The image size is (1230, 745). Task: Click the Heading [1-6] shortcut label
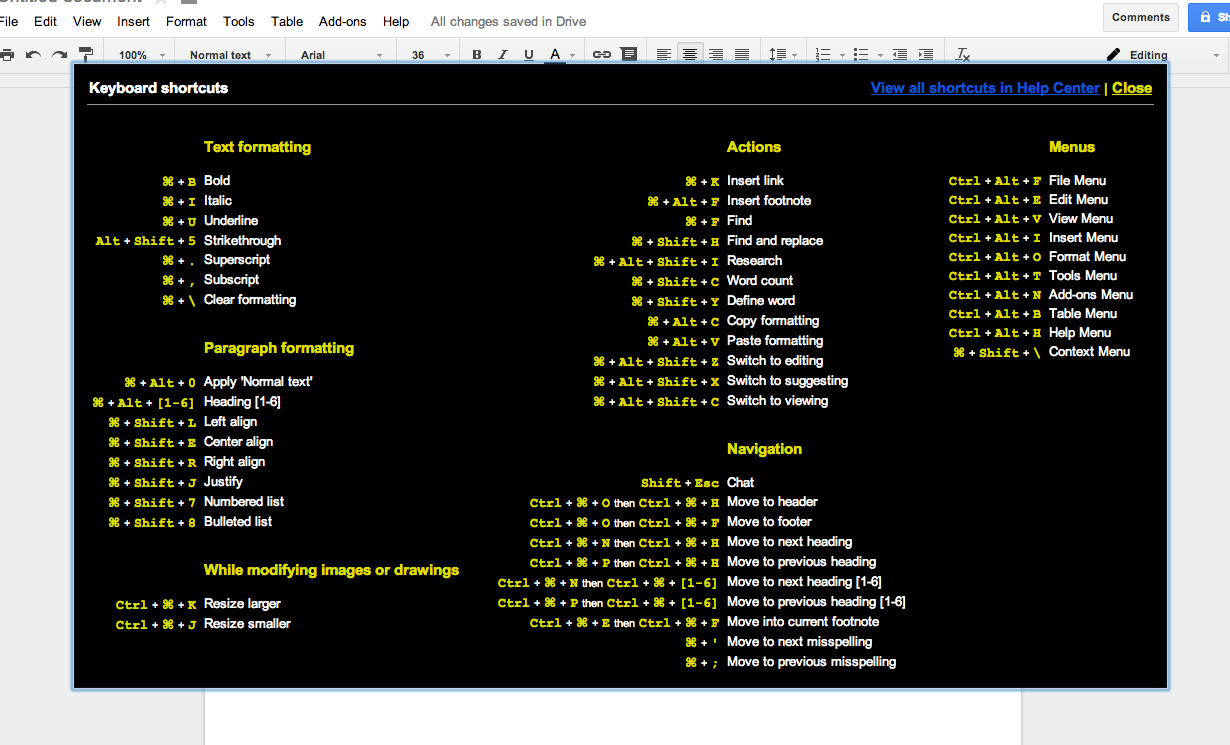pos(242,402)
